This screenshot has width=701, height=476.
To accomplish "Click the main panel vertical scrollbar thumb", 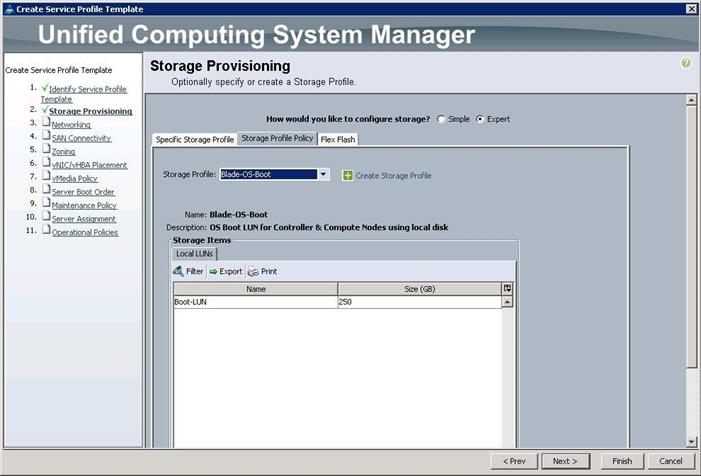I will tap(691, 237).
